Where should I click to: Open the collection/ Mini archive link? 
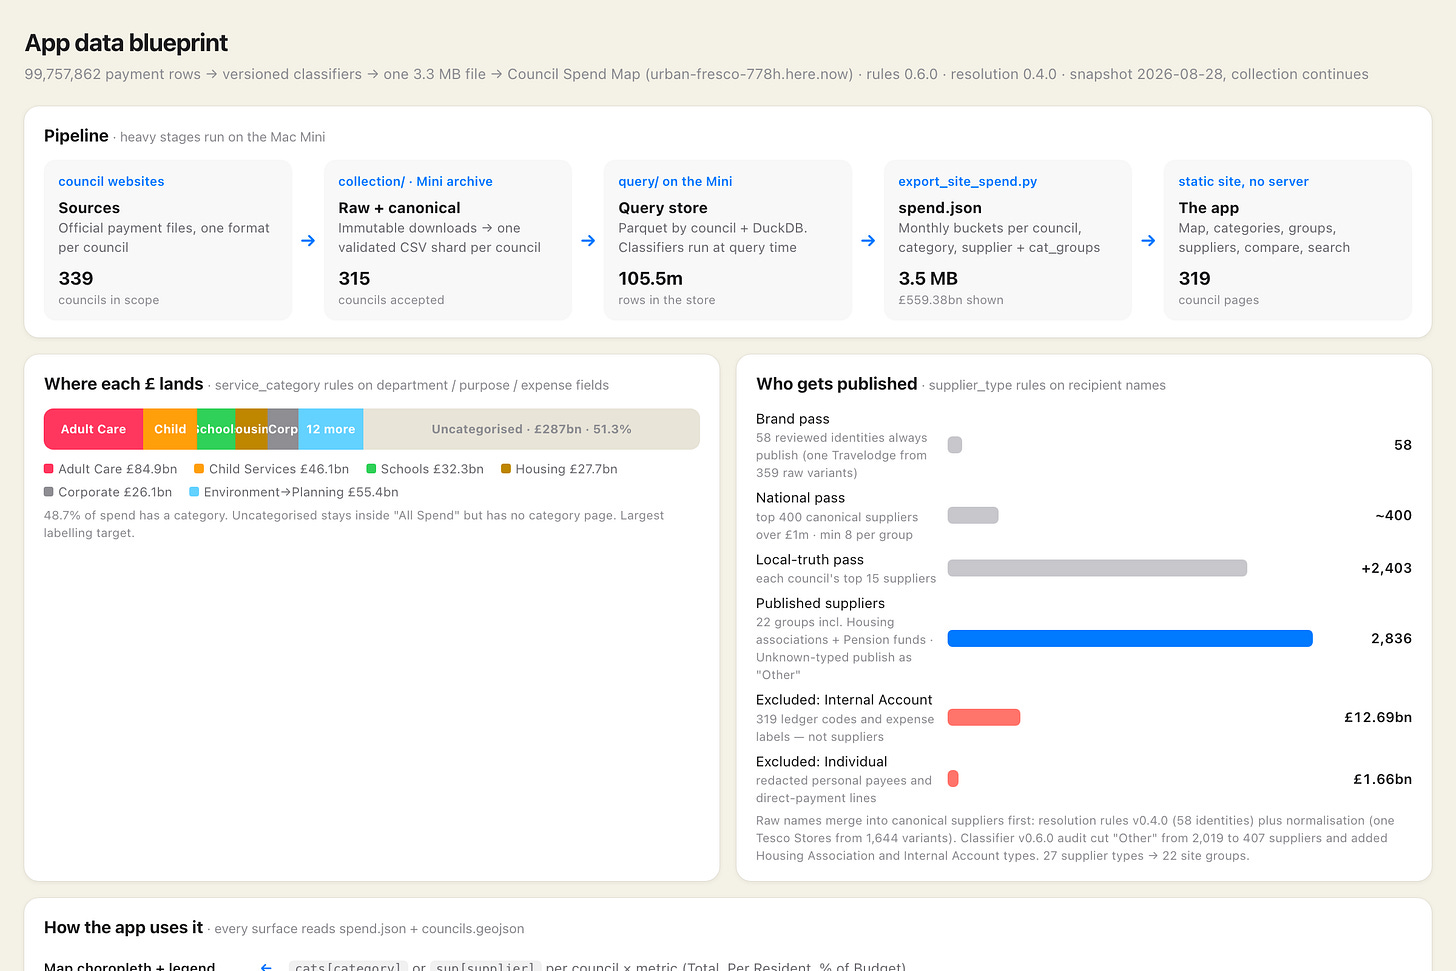click(415, 181)
